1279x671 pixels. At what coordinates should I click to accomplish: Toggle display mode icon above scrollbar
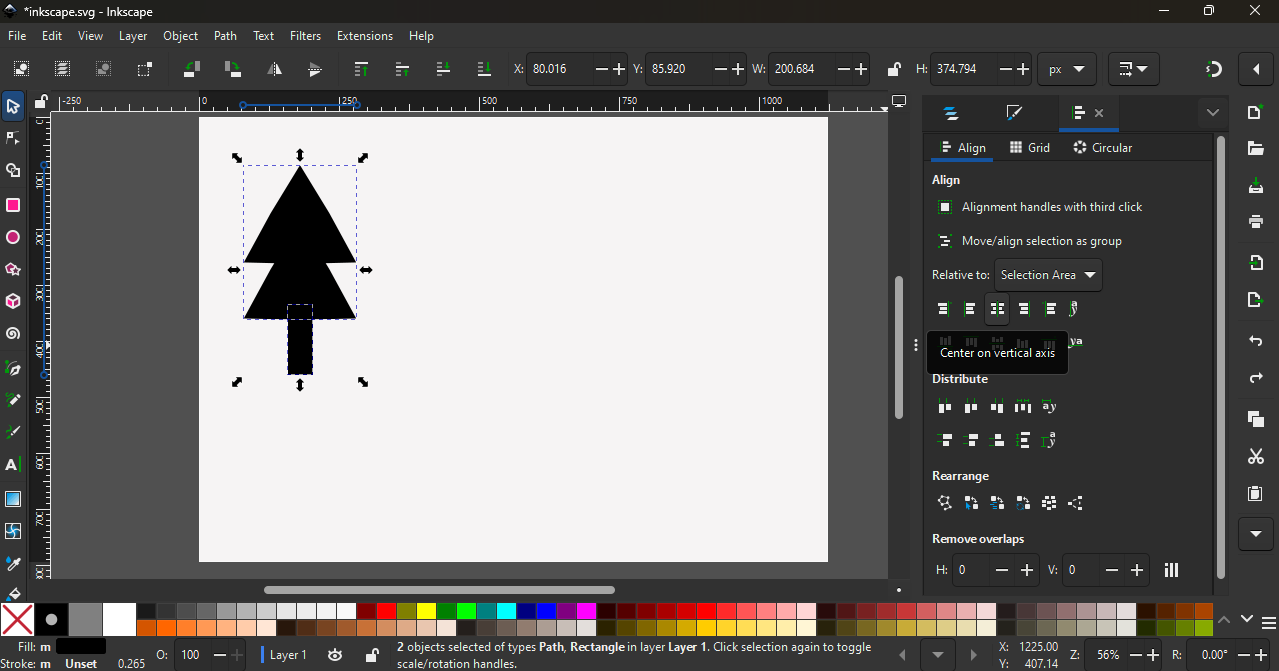[899, 102]
